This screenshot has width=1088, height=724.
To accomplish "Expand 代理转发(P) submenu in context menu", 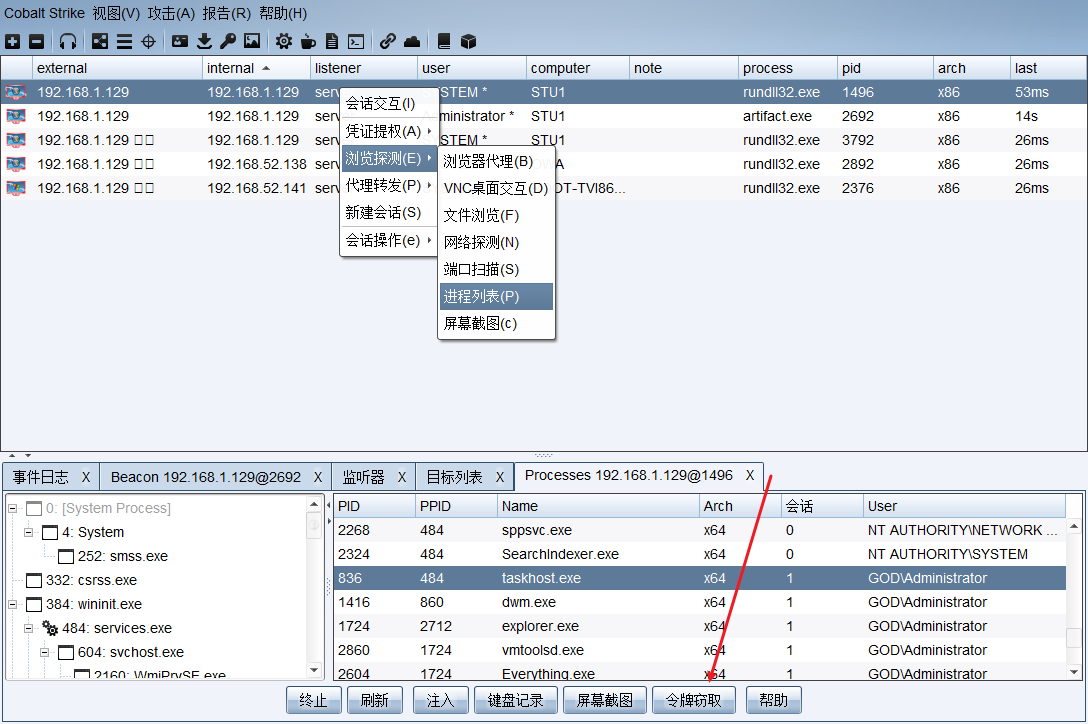I will pos(389,186).
